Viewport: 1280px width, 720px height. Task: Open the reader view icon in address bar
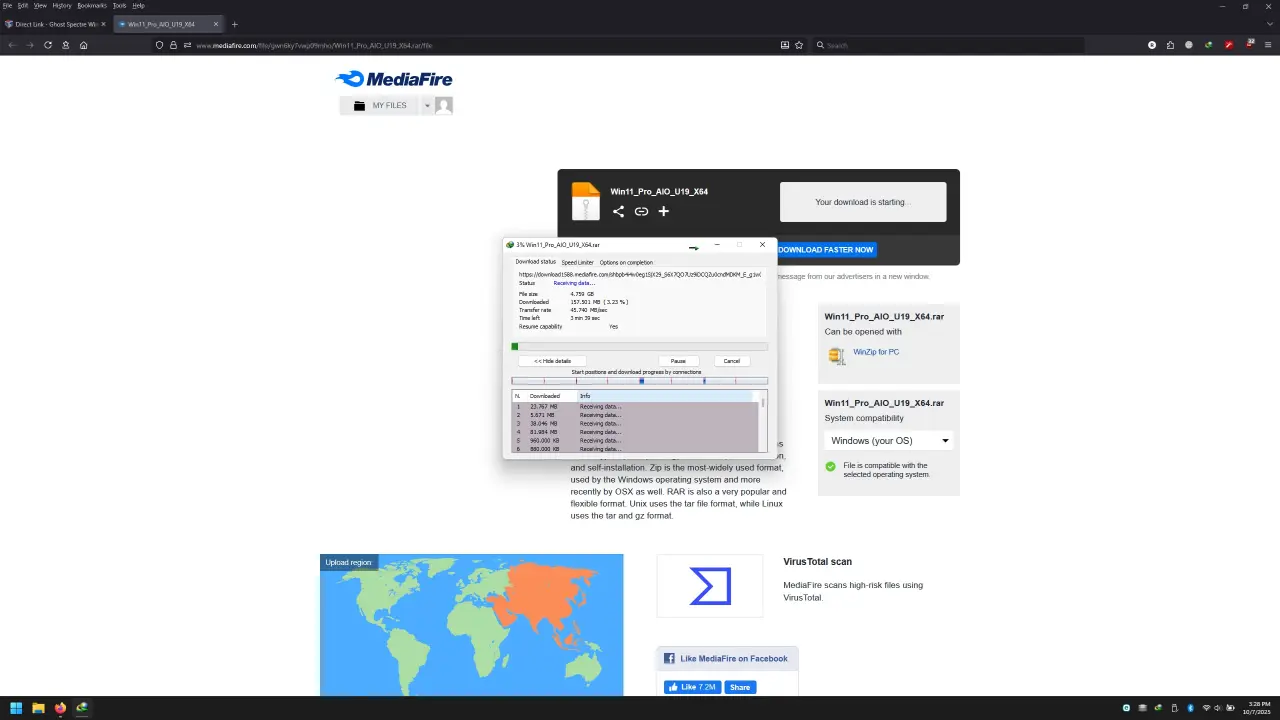[785, 45]
